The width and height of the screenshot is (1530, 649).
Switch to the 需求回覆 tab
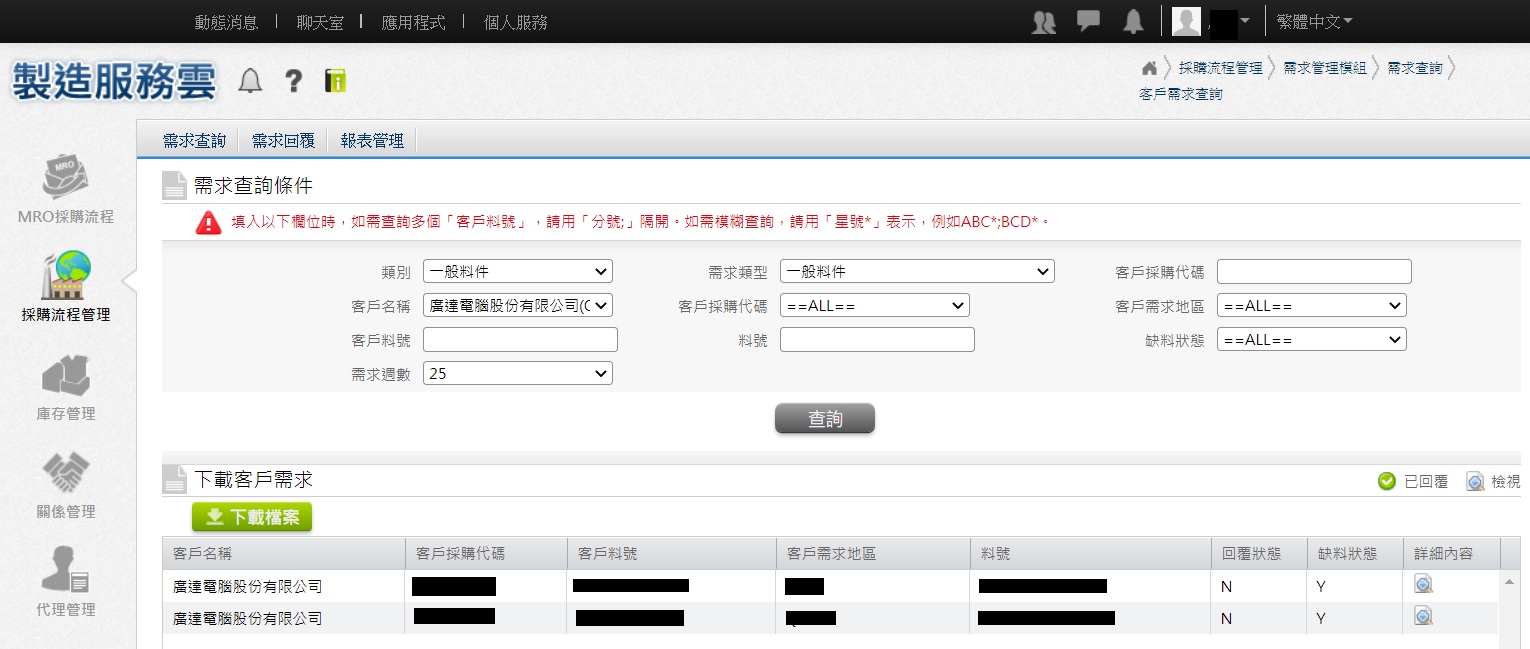click(283, 141)
